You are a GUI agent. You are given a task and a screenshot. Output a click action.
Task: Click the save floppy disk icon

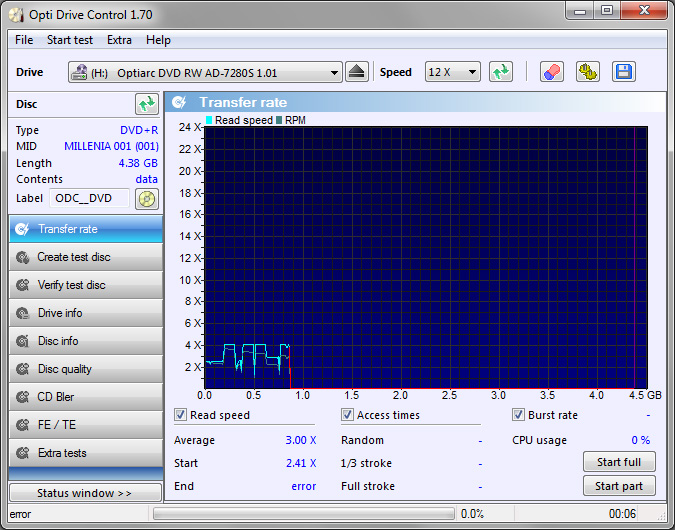[624, 72]
